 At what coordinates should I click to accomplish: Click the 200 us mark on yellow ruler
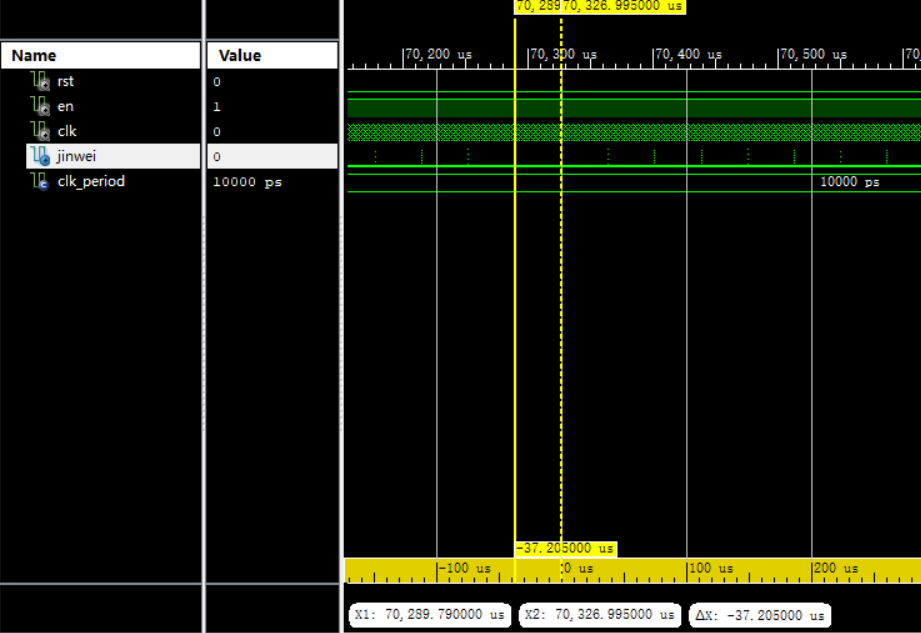pyautogui.click(x=836, y=568)
